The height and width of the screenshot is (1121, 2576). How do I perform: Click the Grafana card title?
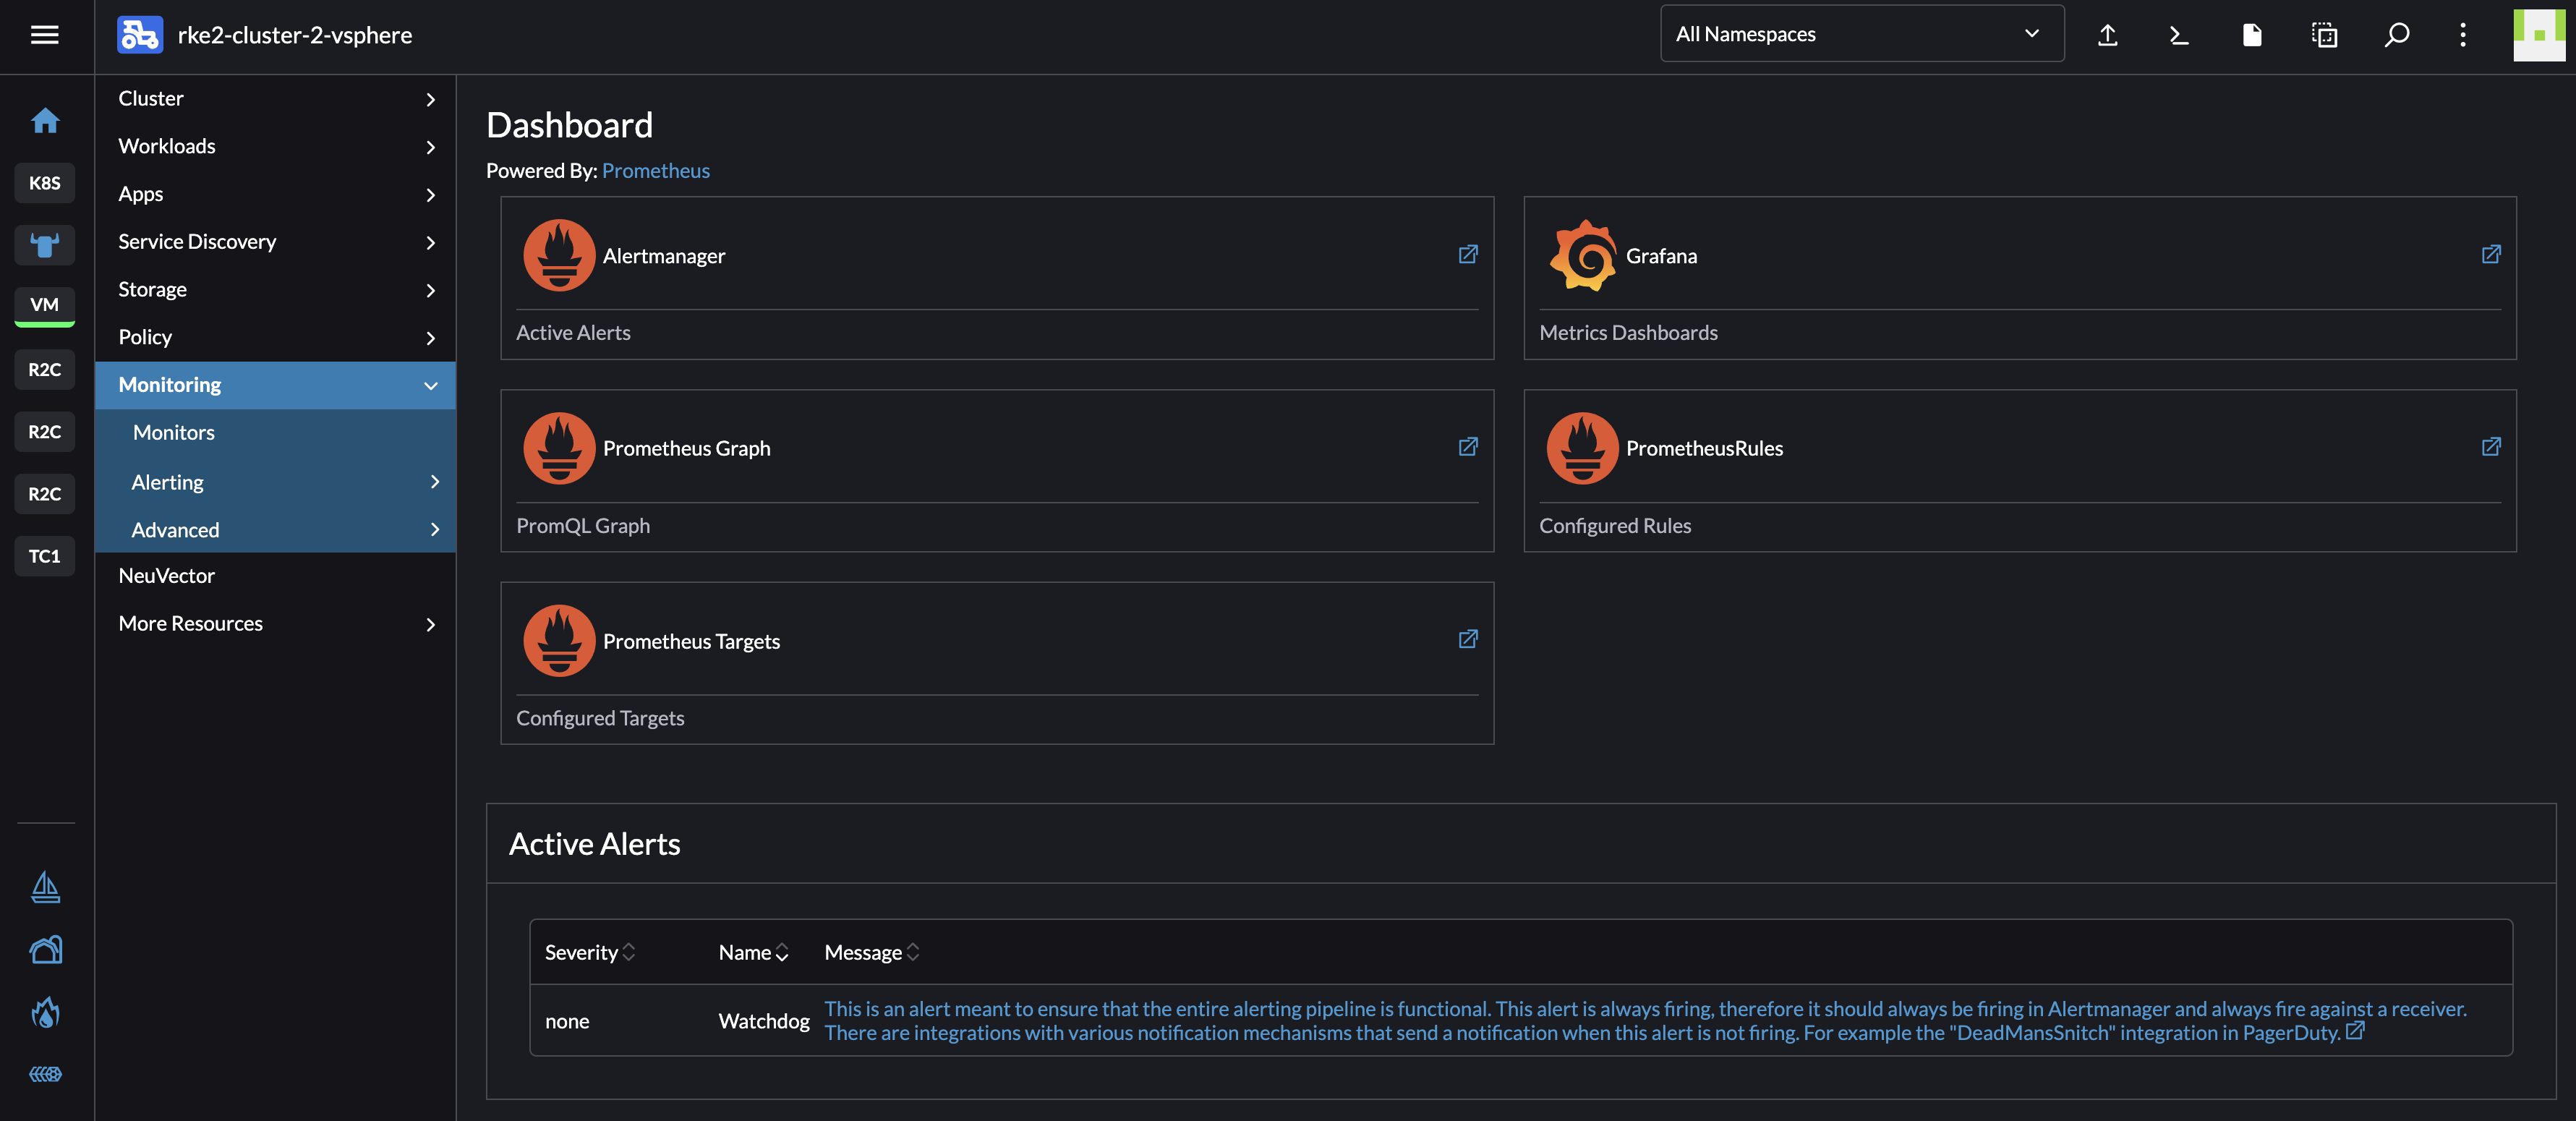click(x=1661, y=256)
